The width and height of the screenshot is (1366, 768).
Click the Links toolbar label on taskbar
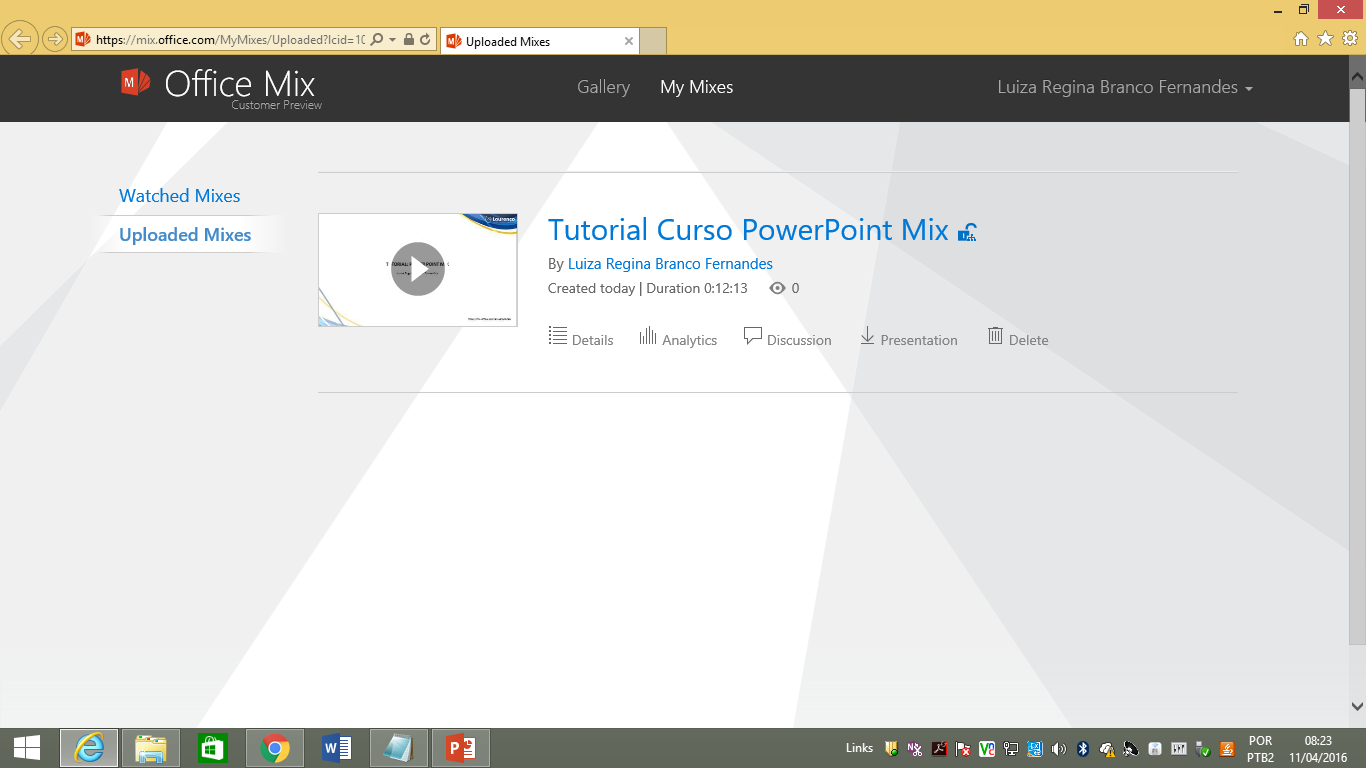click(859, 748)
